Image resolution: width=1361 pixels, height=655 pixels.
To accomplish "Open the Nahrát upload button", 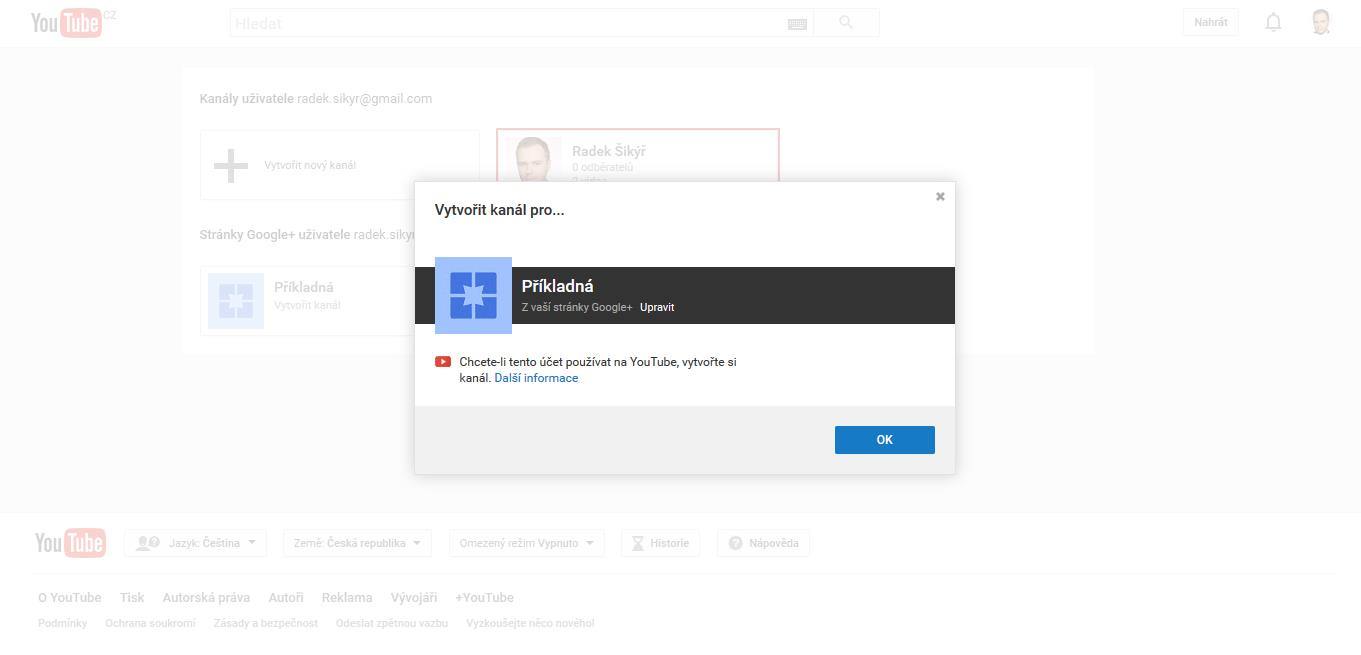I will coord(1210,22).
